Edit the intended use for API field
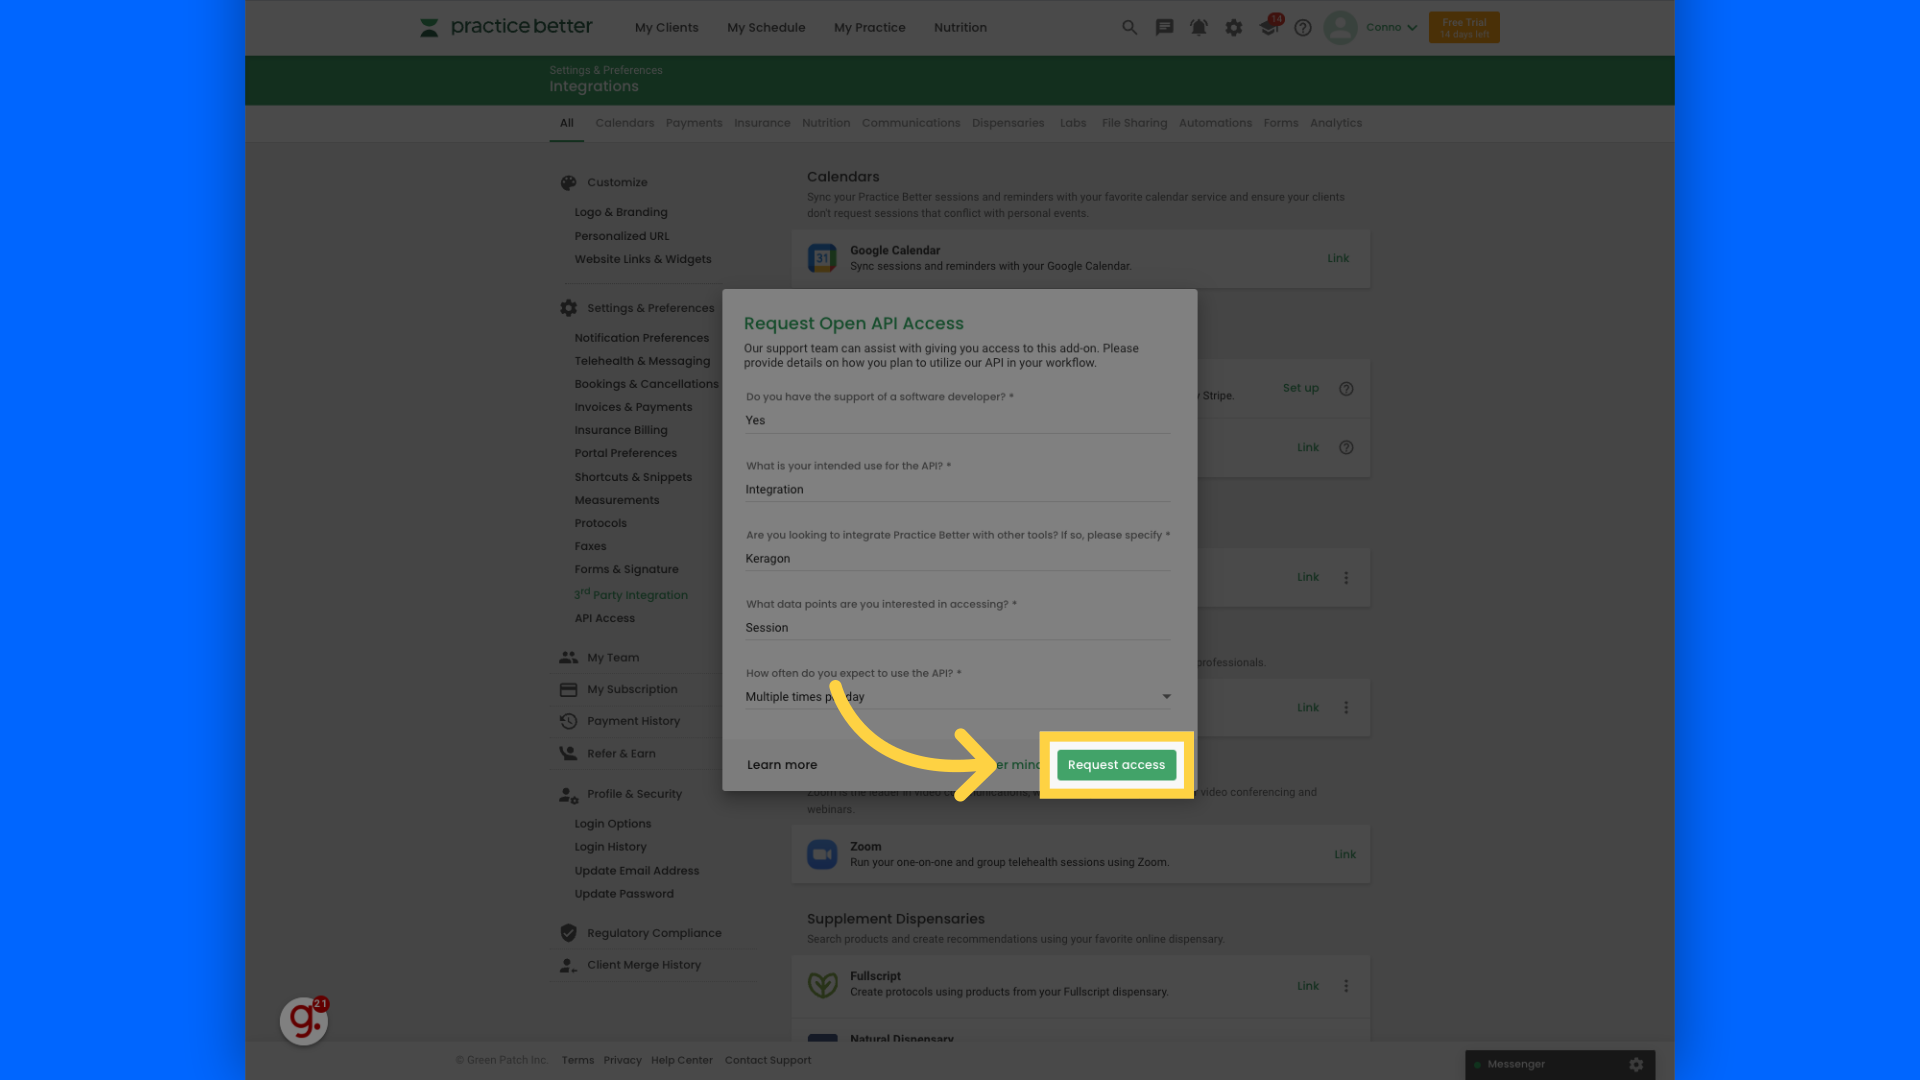The image size is (1920, 1080). tap(957, 490)
